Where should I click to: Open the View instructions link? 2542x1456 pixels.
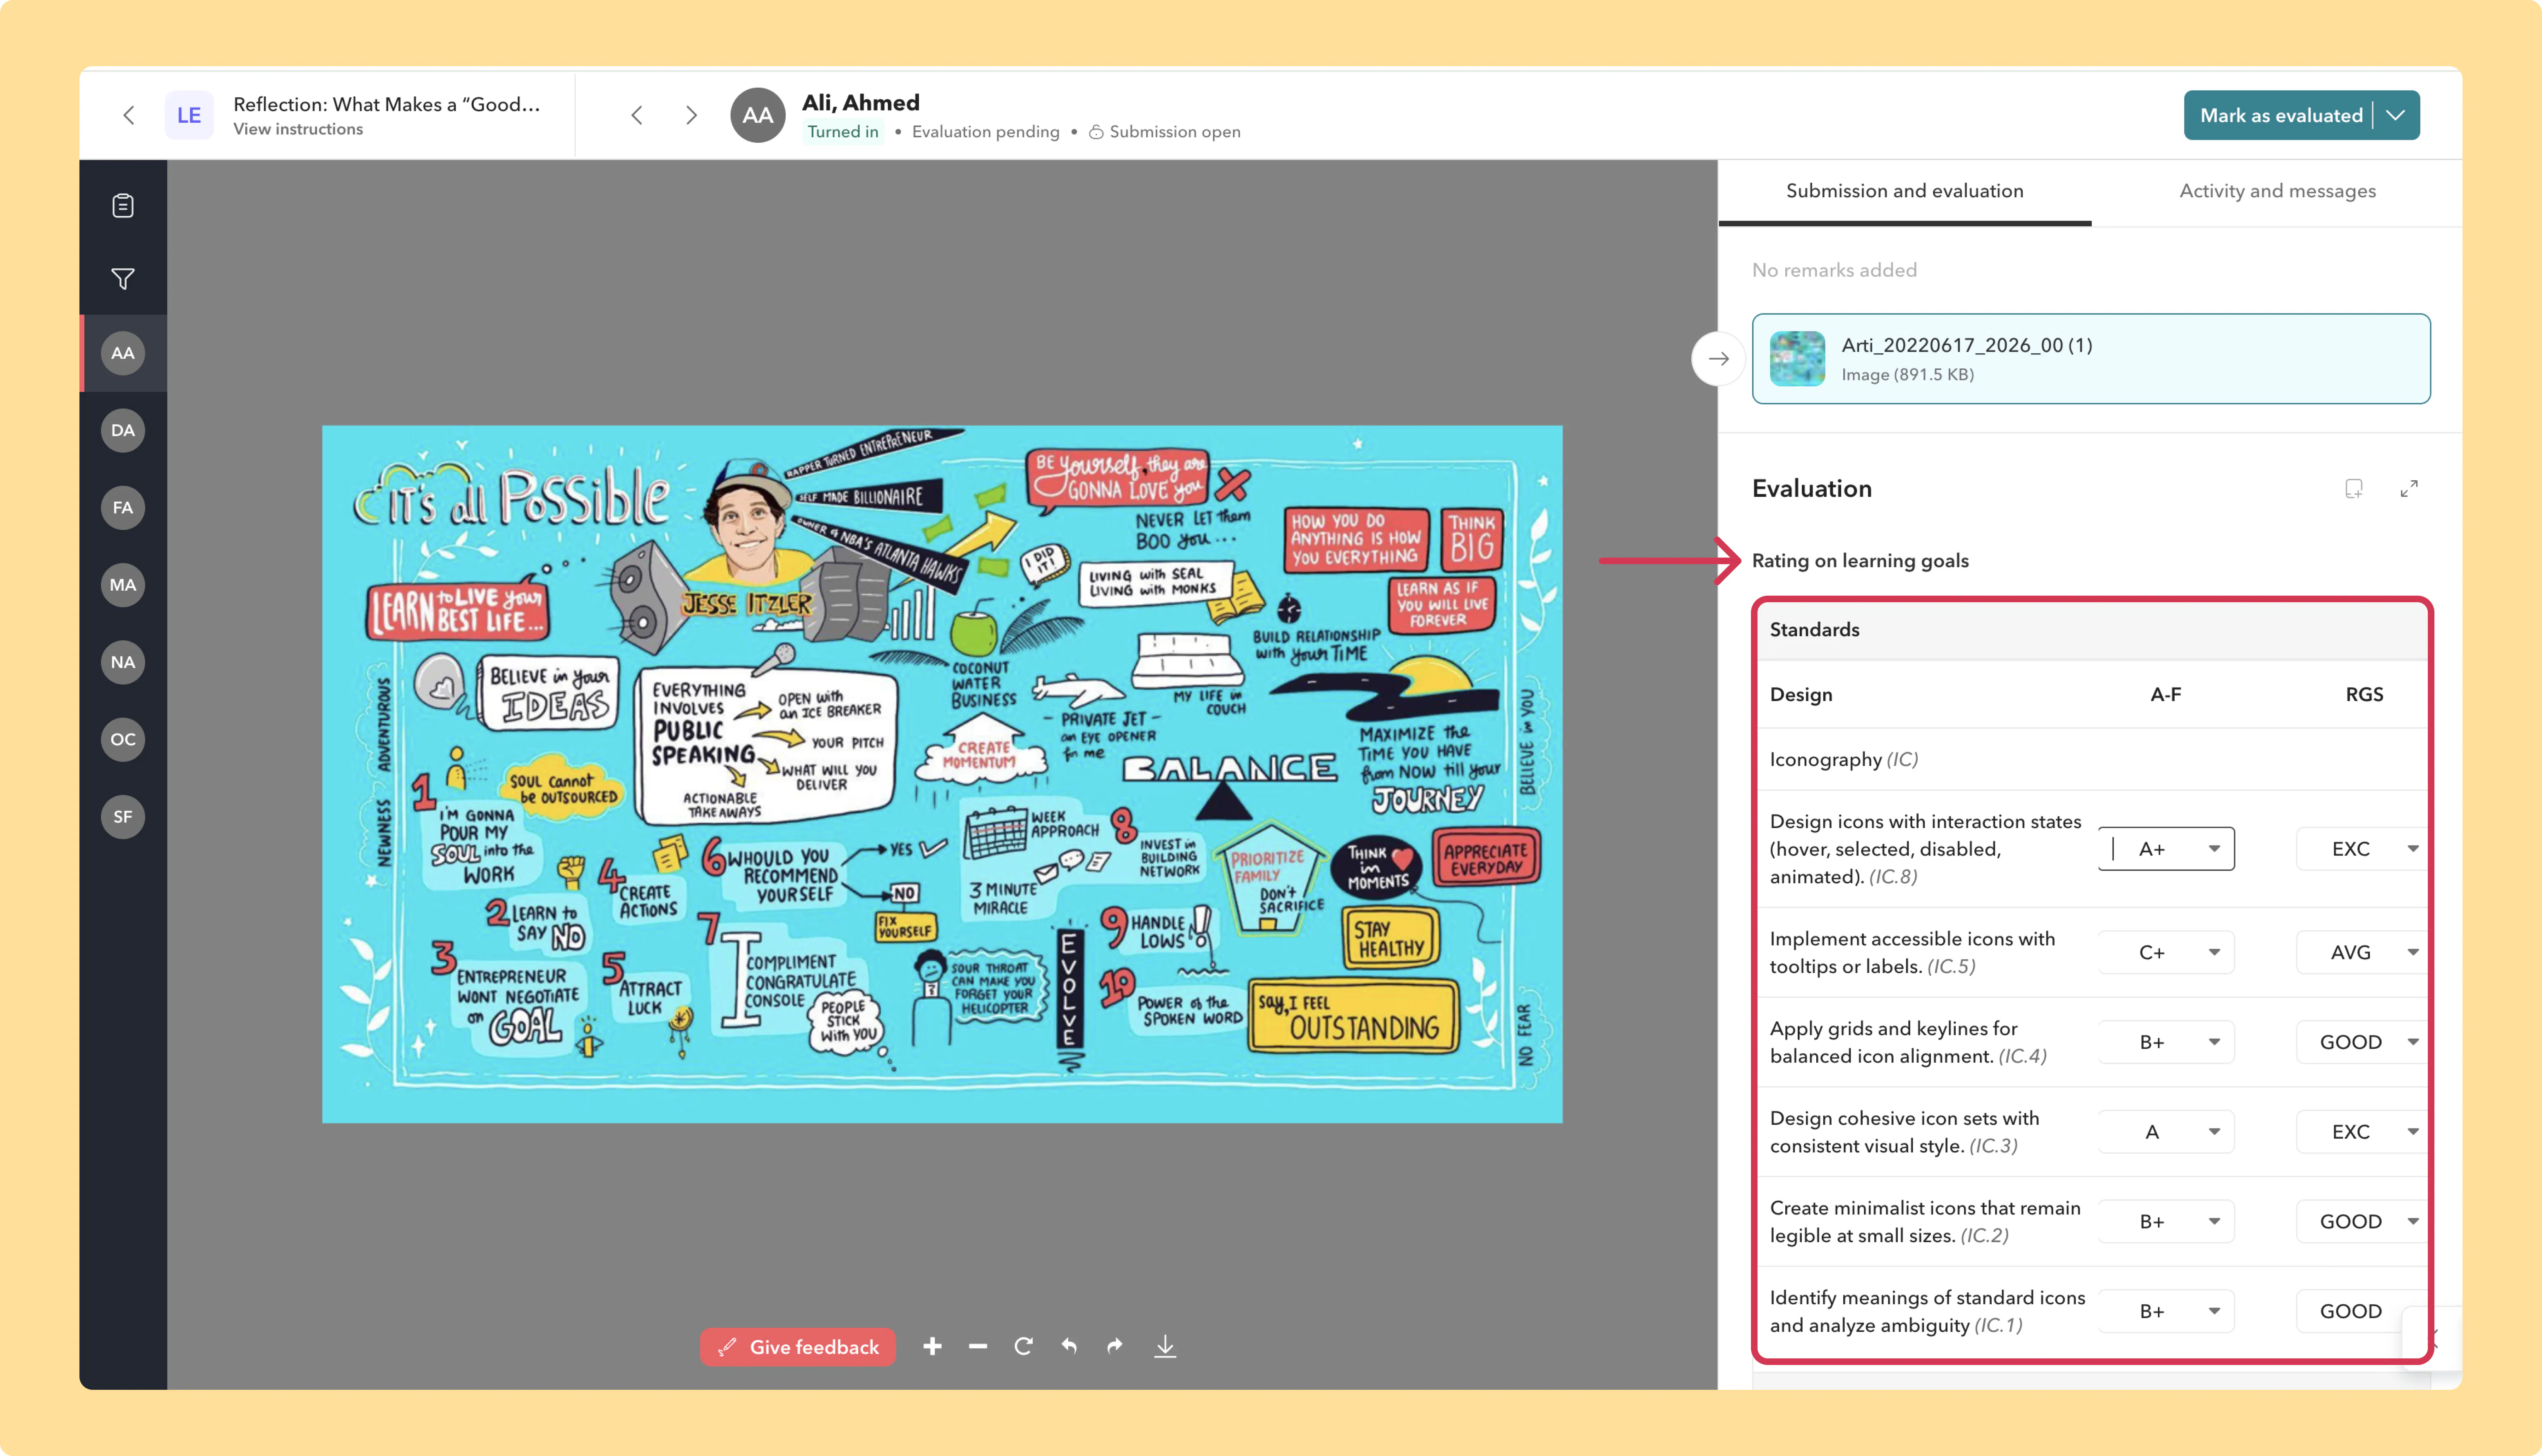click(x=298, y=129)
